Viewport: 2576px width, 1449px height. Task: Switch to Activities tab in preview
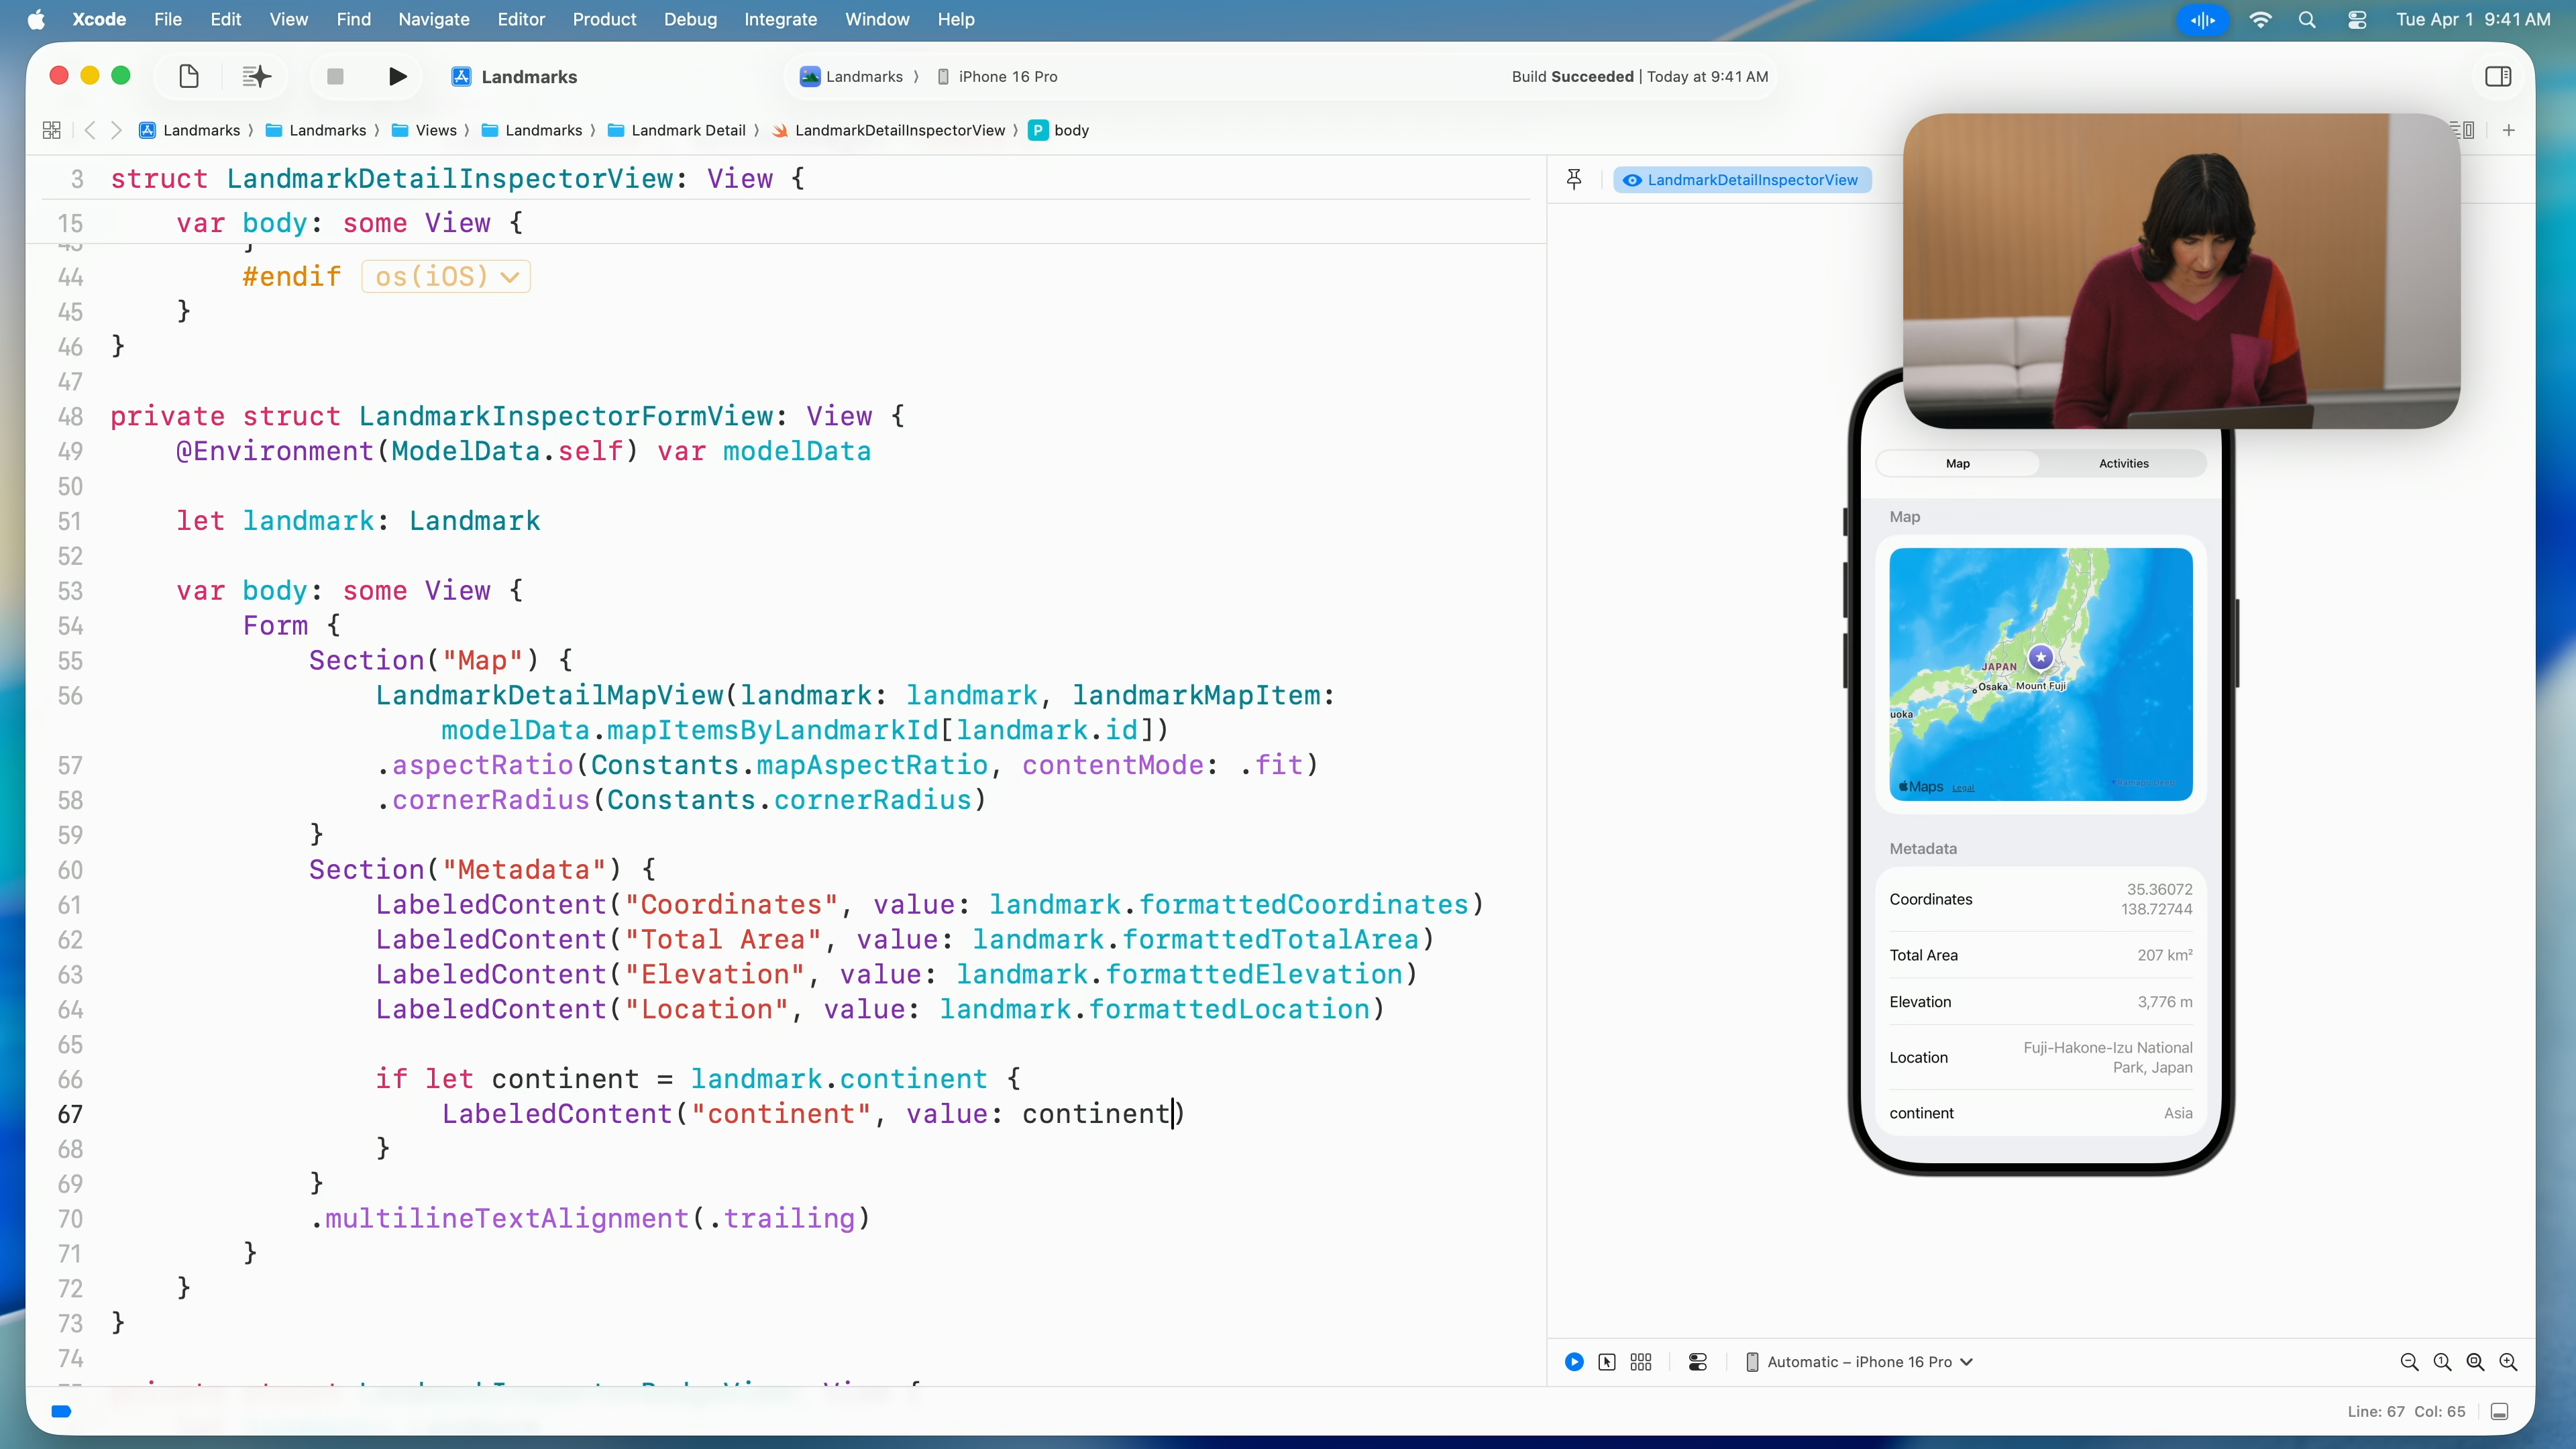(2123, 464)
